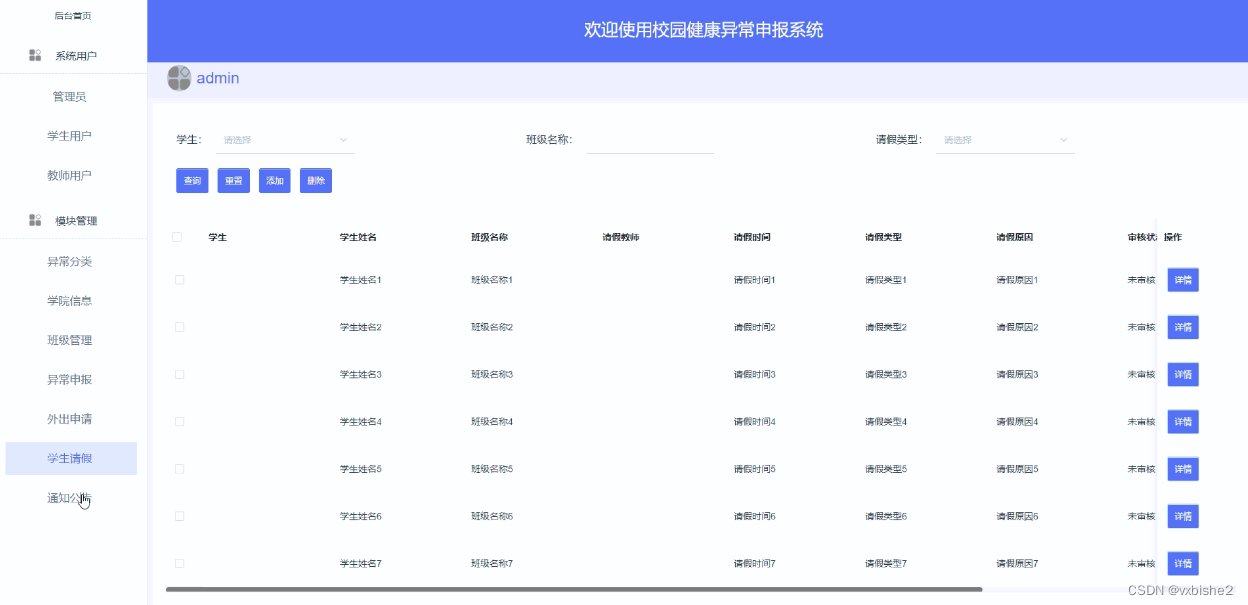
Task: Click the 查询 search button
Action: (192, 181)
